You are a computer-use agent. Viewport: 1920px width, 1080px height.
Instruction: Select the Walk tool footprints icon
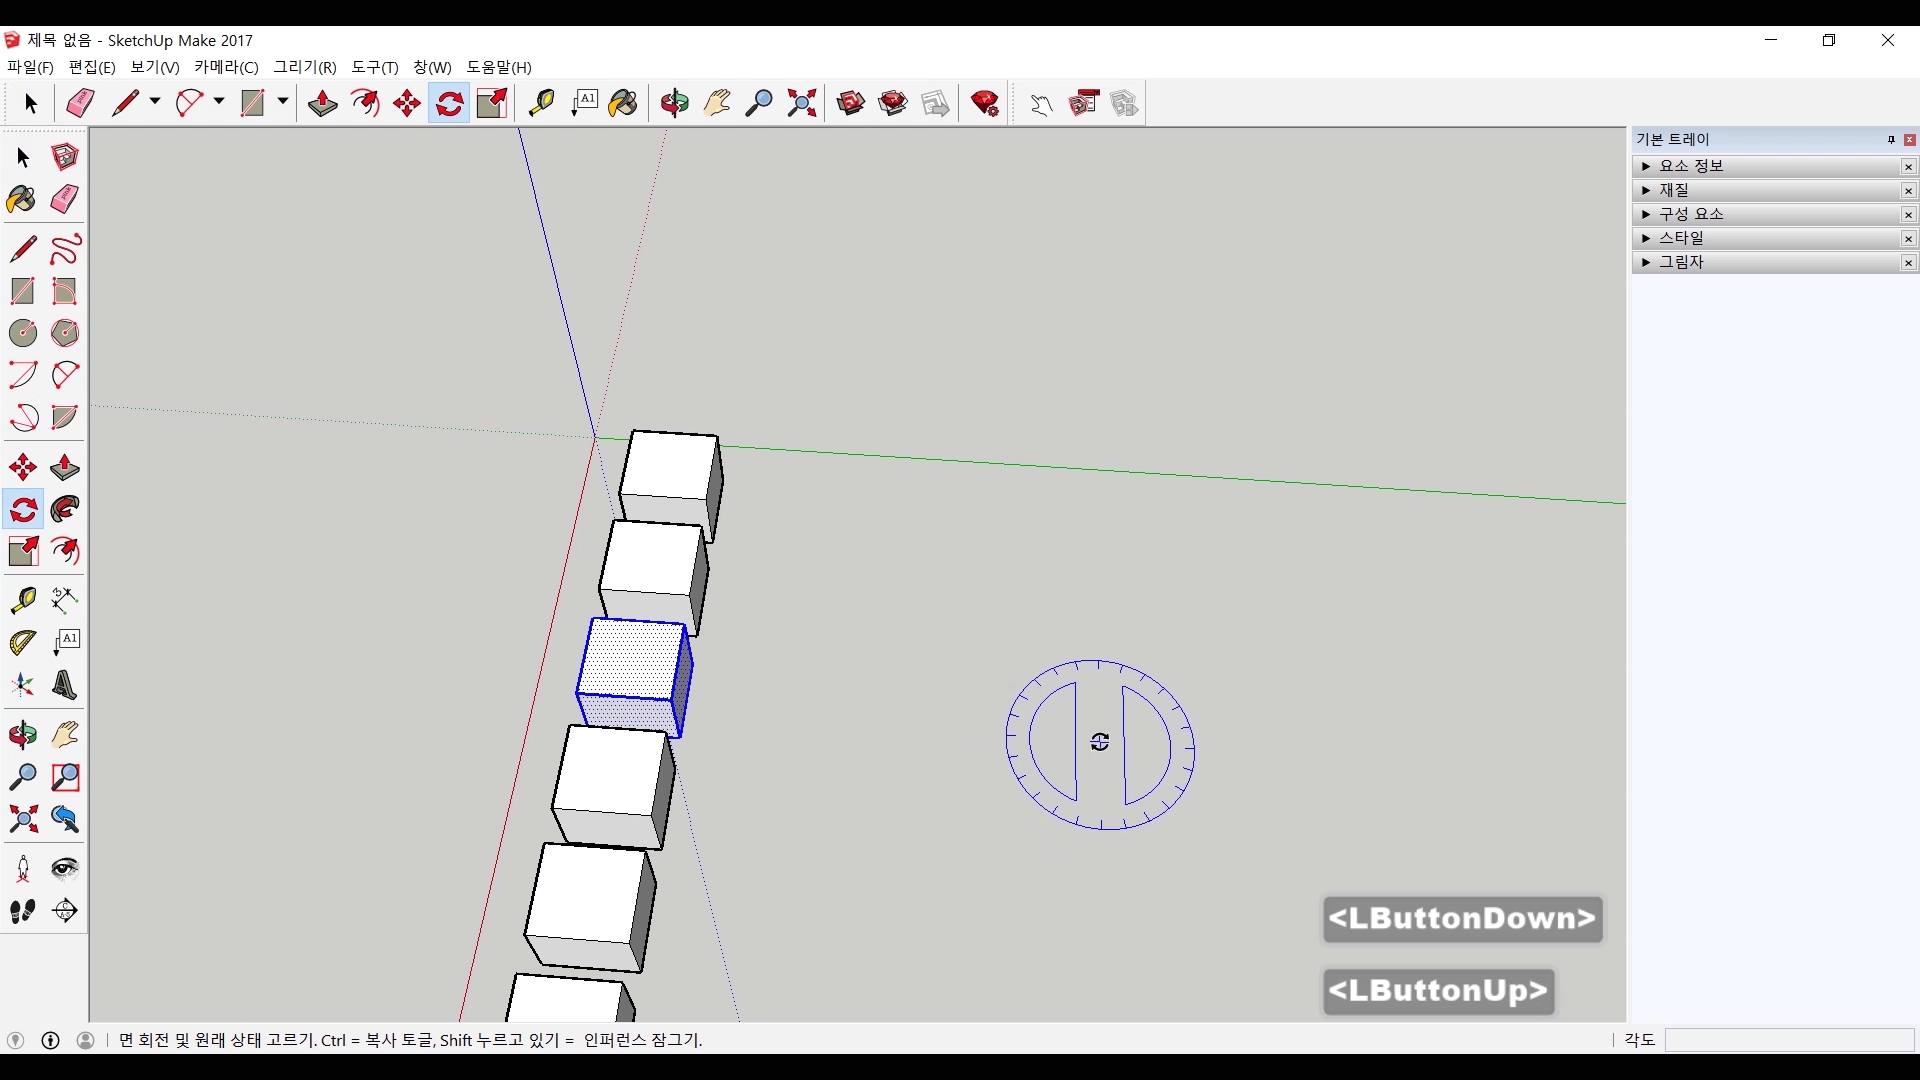click(x=22, y=911)
